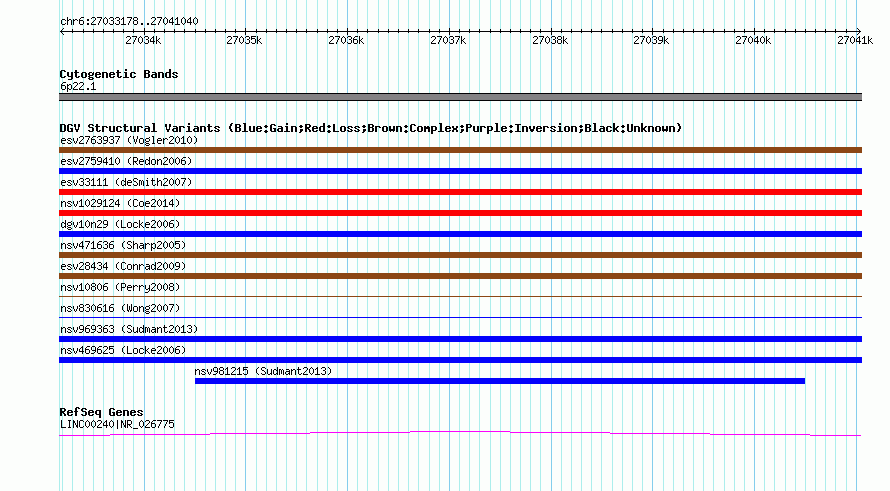Click the nsv1029124 (Coe2014) label
890x491 pixels.
(x=120, y=203)
